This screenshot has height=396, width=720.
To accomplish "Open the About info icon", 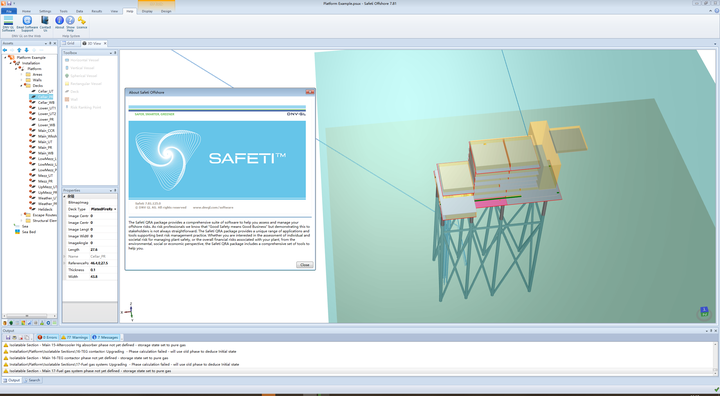I will pyautogui.click(x=59, y=20).
